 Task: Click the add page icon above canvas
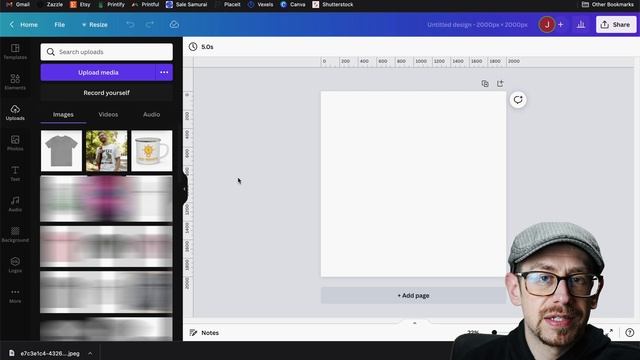(x=500, y=84)
